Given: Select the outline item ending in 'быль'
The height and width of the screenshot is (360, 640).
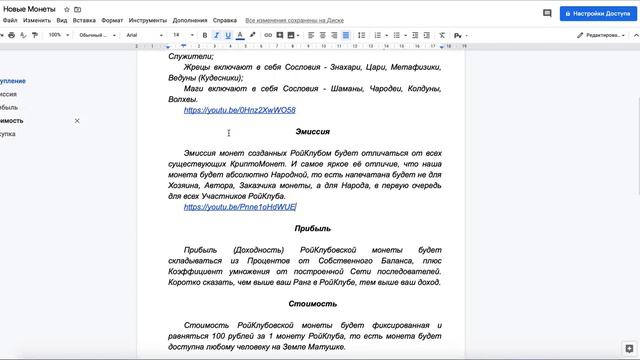Looking at the screenshot, I should pyautogui.click(x=9, y=107).
